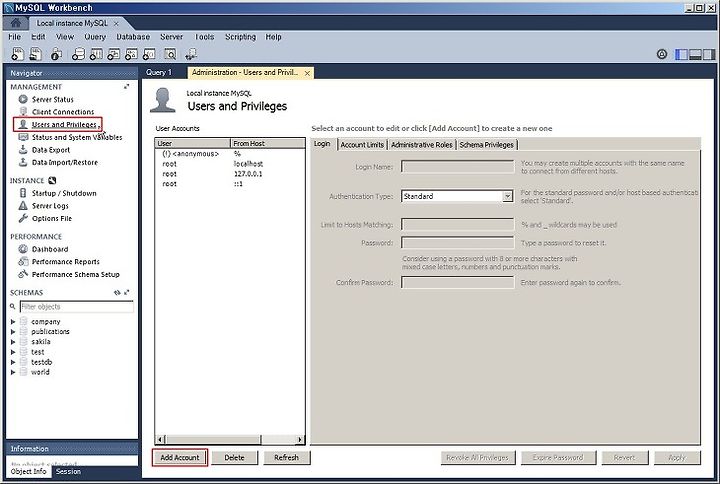Expand the testdb schema
Viewport: 720px width, 484px height.
click(13, 362)
